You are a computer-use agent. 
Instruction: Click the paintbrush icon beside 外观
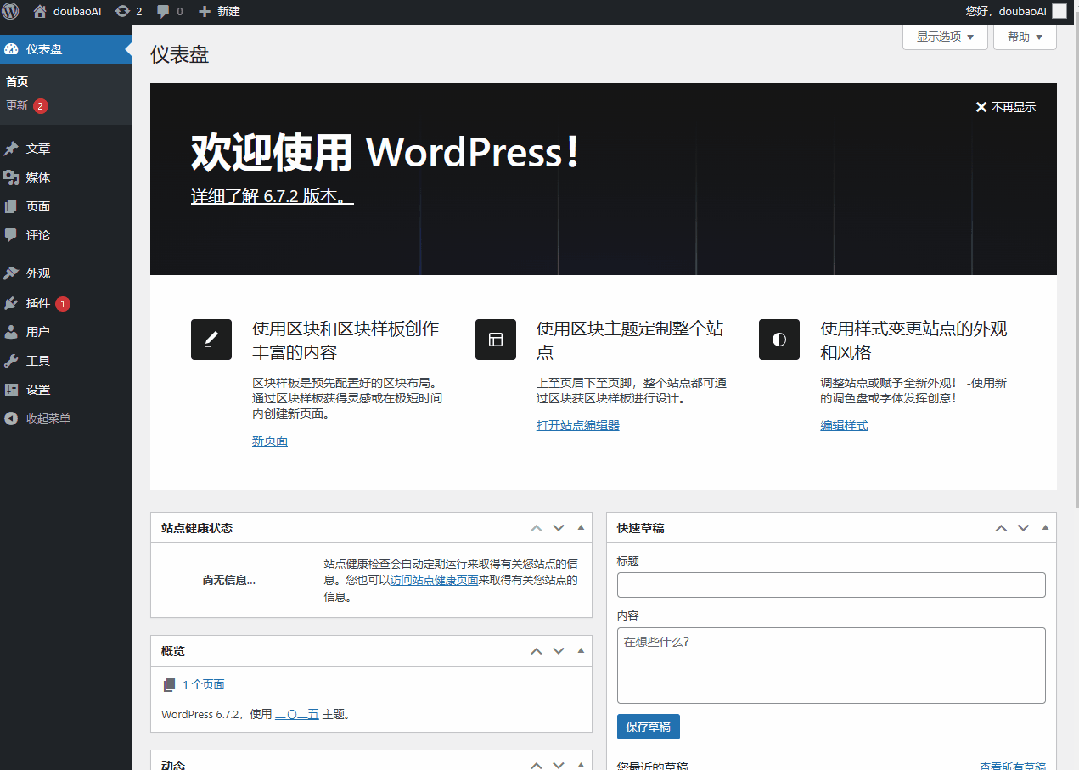(11, 273)
